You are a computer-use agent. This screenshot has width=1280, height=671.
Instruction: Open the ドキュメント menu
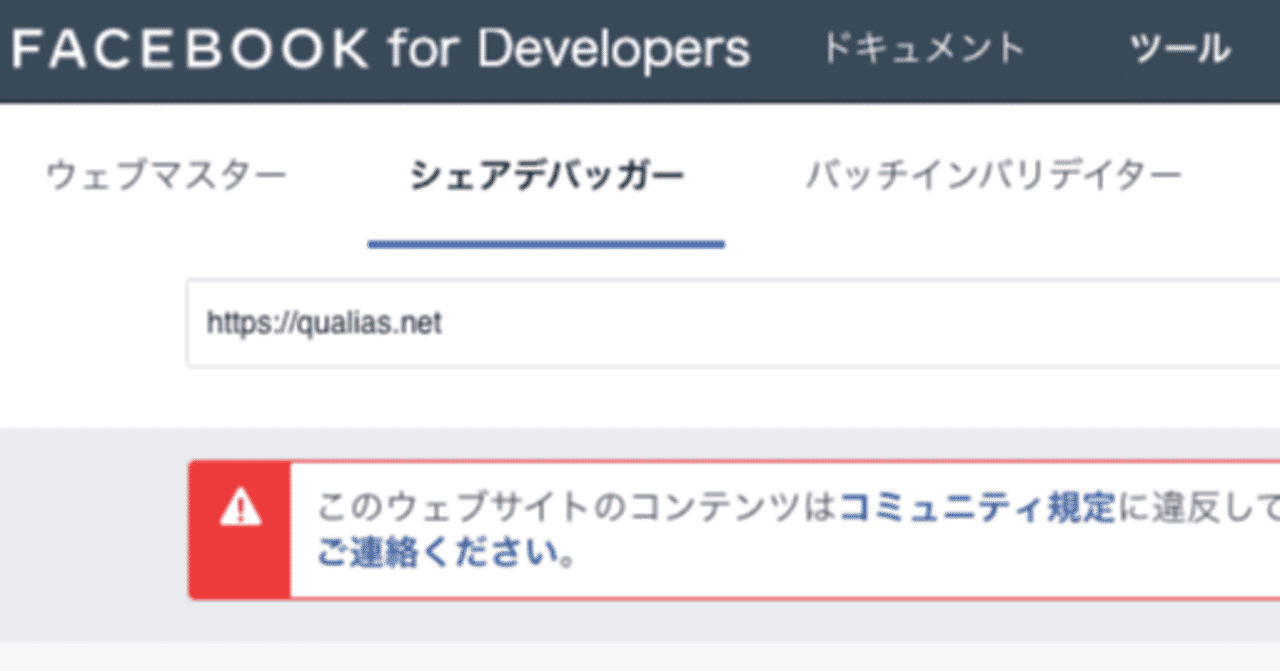(923, 48)
